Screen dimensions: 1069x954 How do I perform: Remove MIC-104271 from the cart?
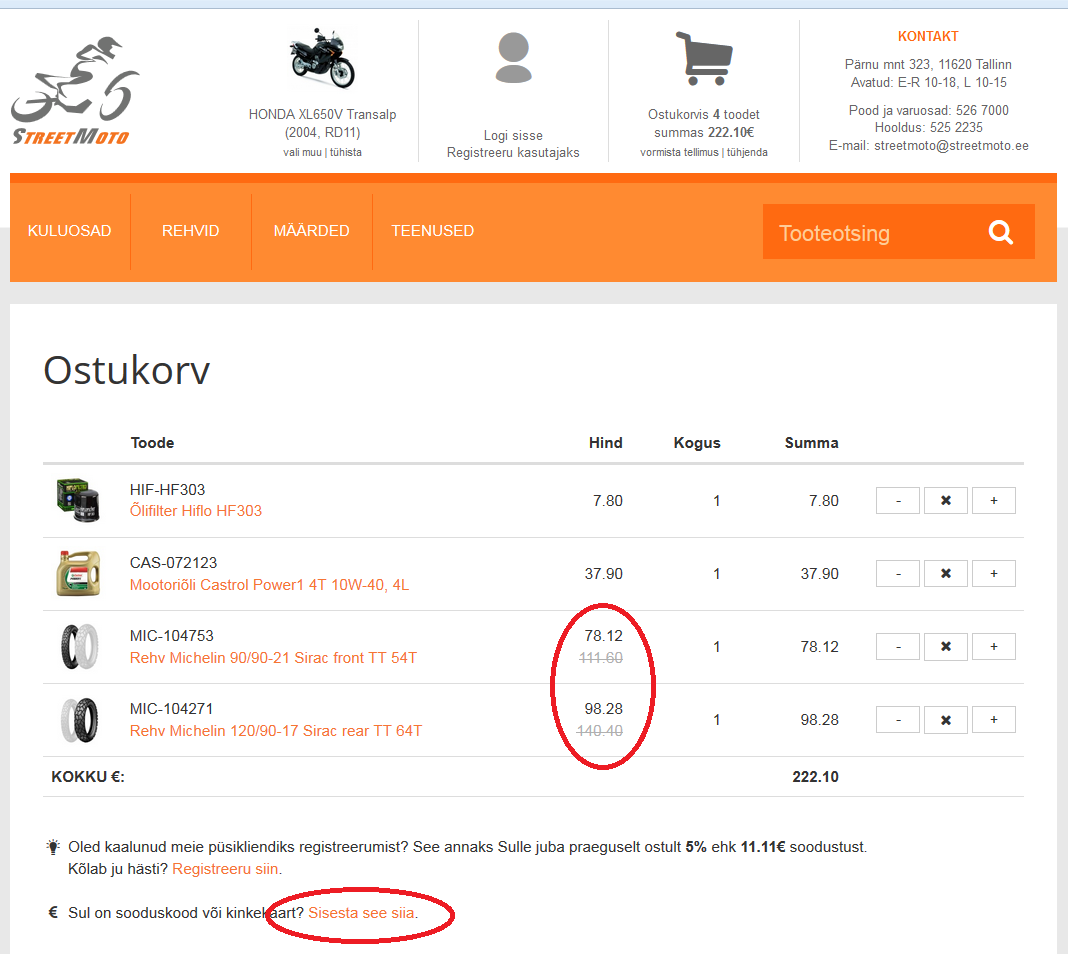pos(946,720)
